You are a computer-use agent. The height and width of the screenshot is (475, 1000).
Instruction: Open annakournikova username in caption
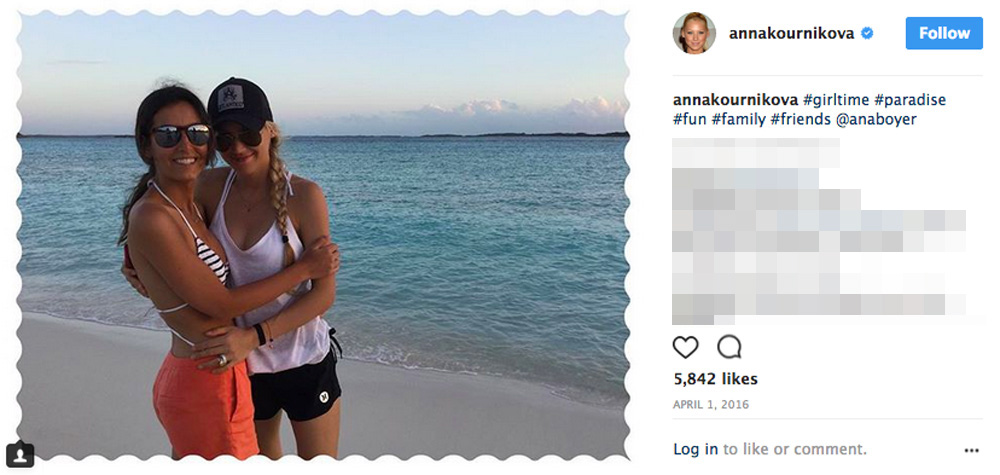click(735, 100)
